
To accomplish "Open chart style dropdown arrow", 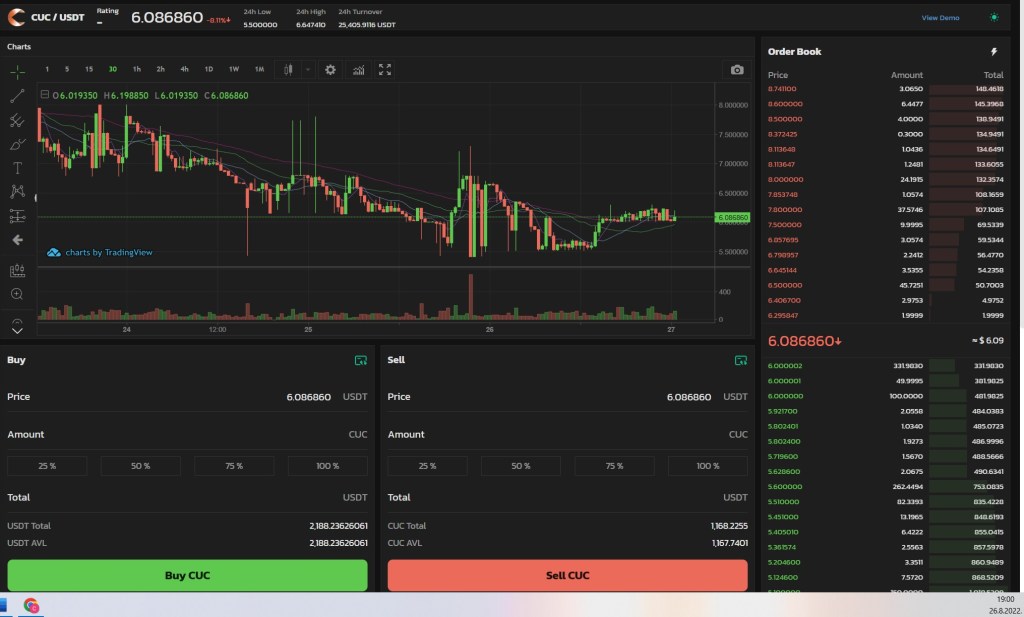I will (307, 70).
